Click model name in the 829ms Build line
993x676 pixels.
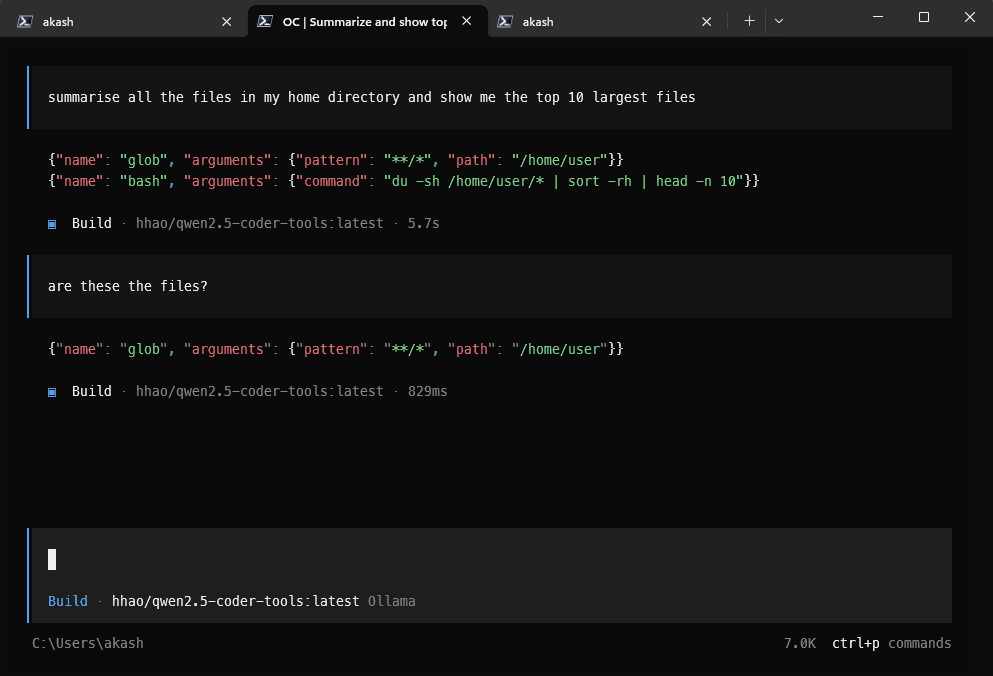(260, 391)
